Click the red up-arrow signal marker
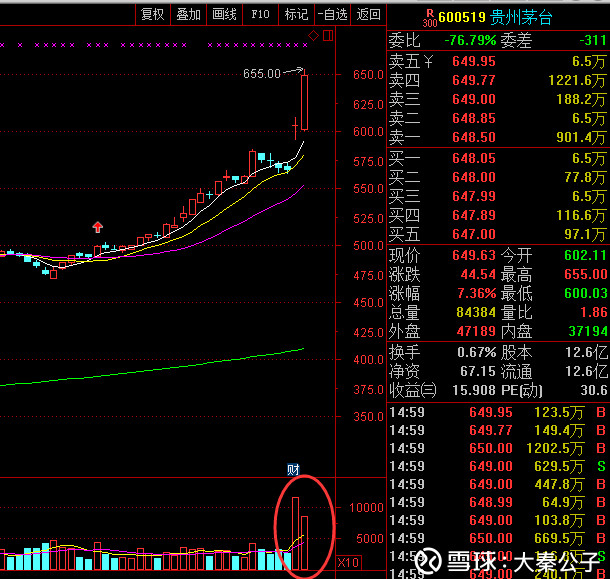 pyautogui.click(x=98, y=227)
